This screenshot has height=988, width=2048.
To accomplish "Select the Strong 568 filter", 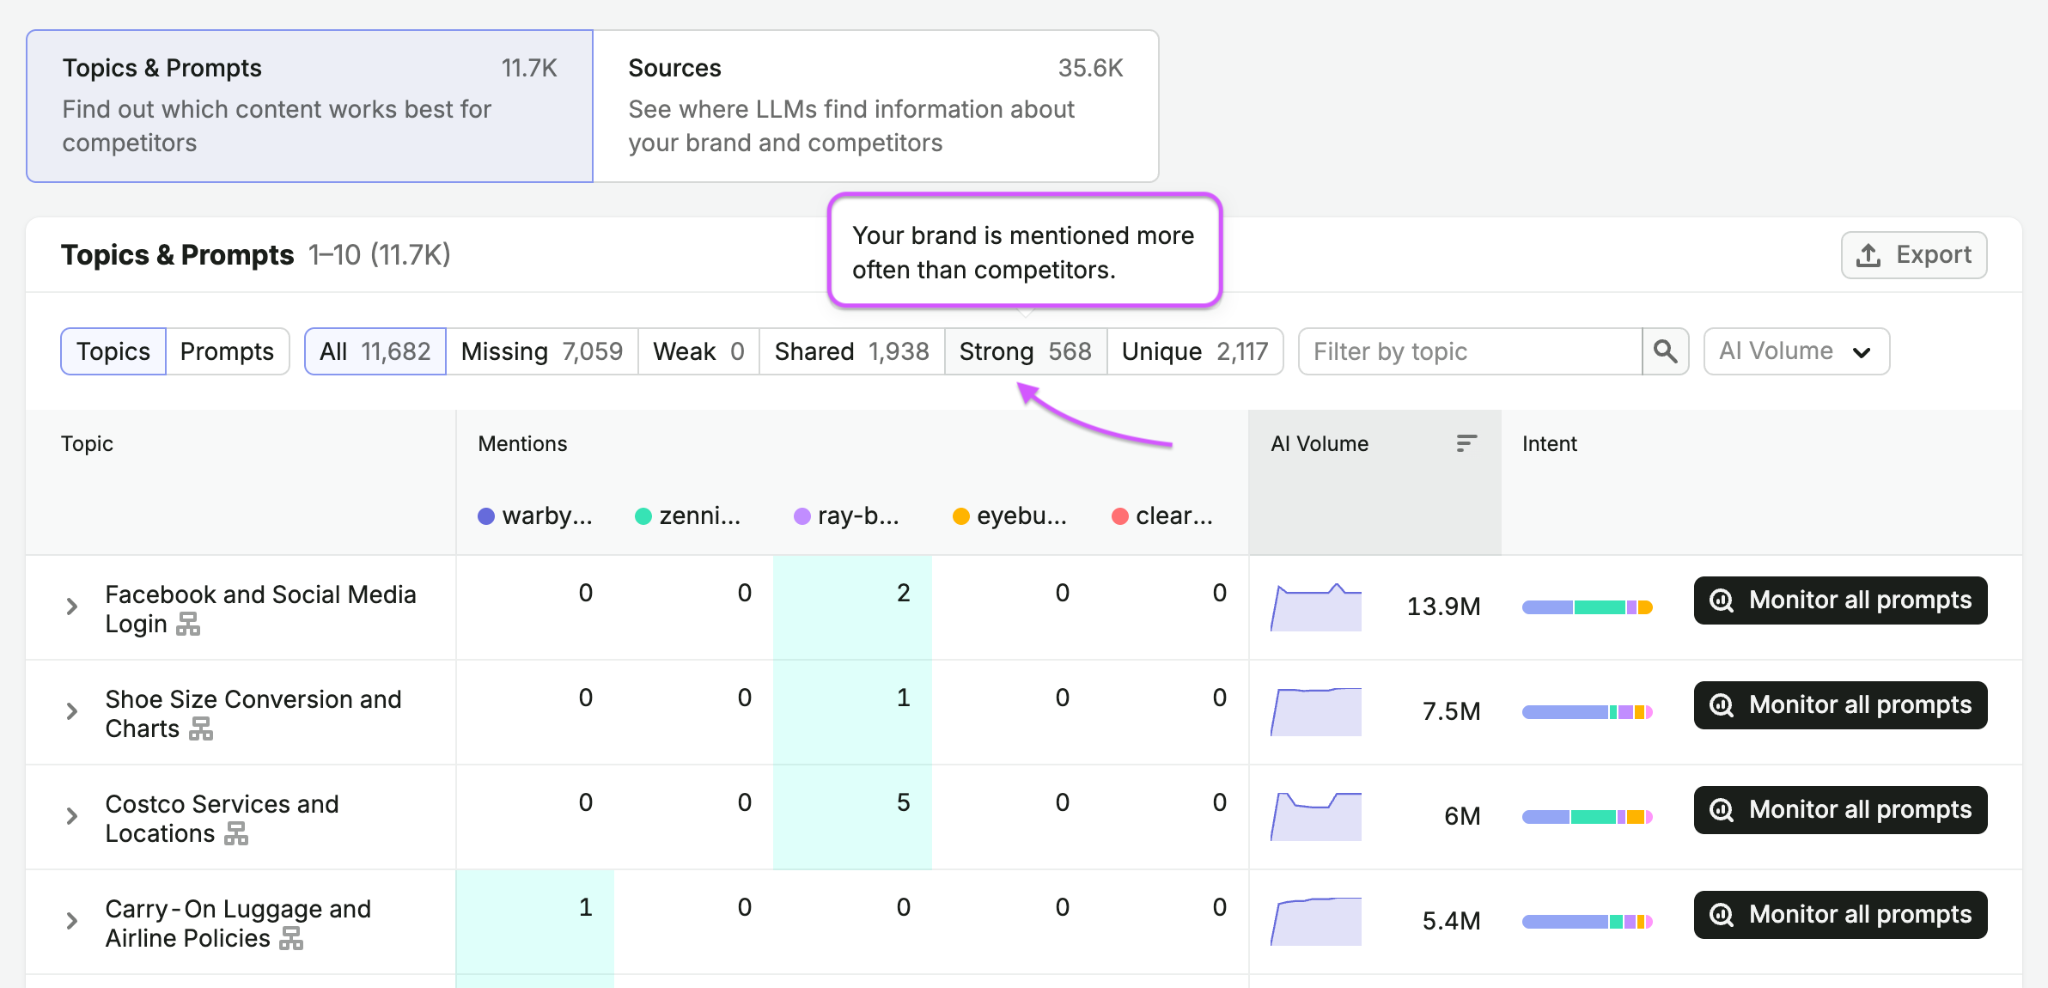I will point(1025,352).
